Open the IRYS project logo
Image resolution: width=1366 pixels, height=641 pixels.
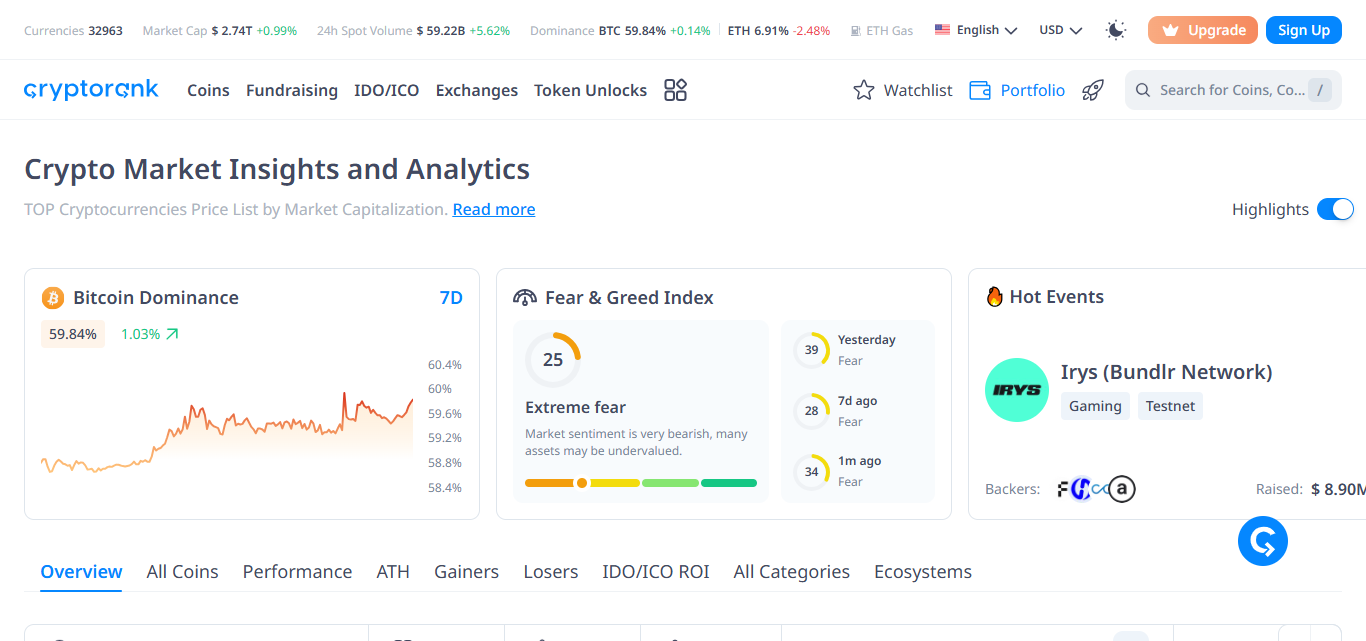pyautogui.click(x=1017, y=390)
